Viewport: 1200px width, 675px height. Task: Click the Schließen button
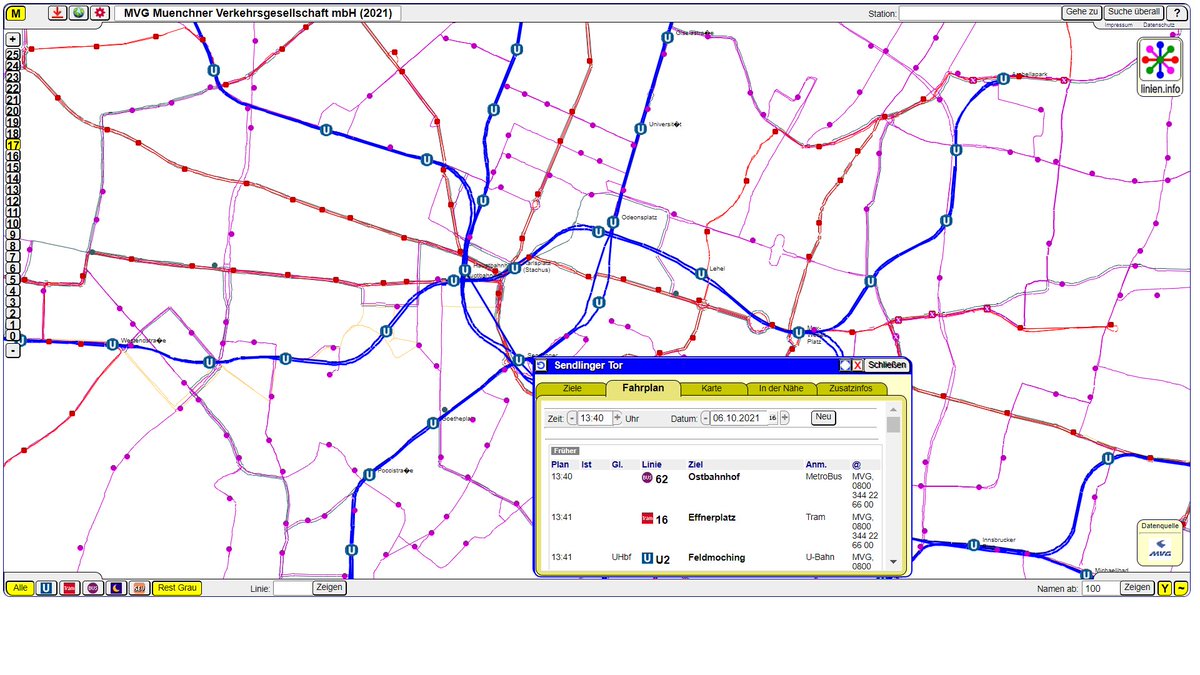pyautogui.click(x=887, y=365)
